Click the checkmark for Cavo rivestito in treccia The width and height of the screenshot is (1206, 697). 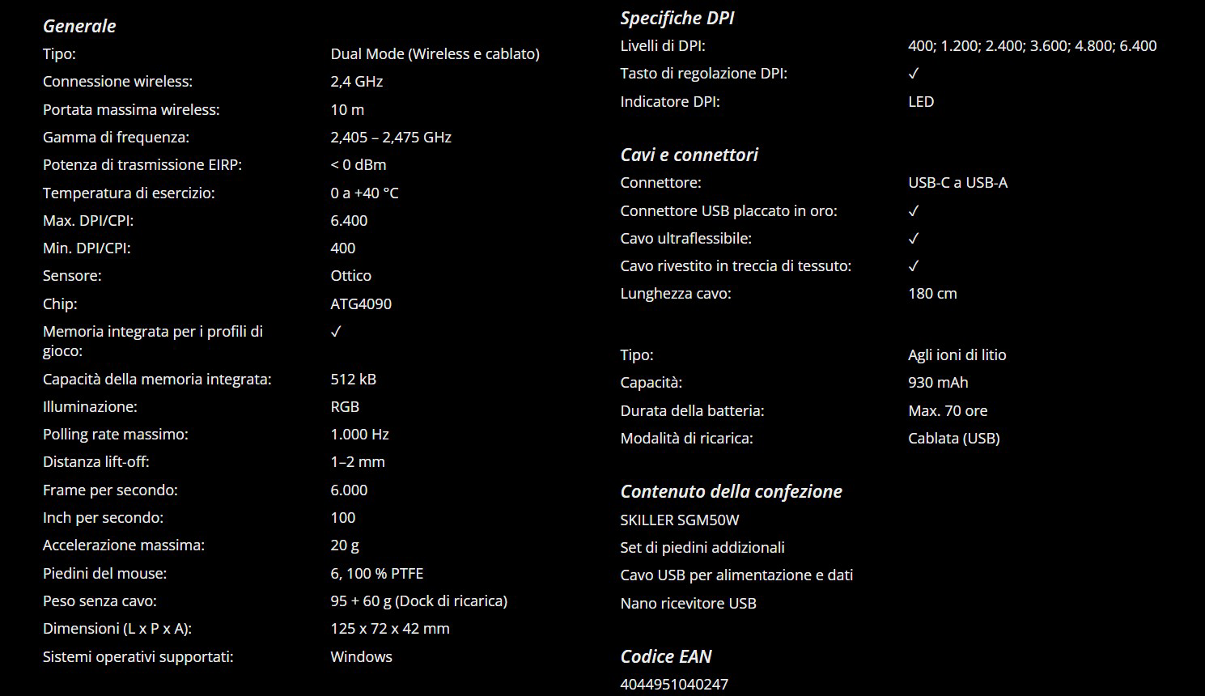pos(913,266)
